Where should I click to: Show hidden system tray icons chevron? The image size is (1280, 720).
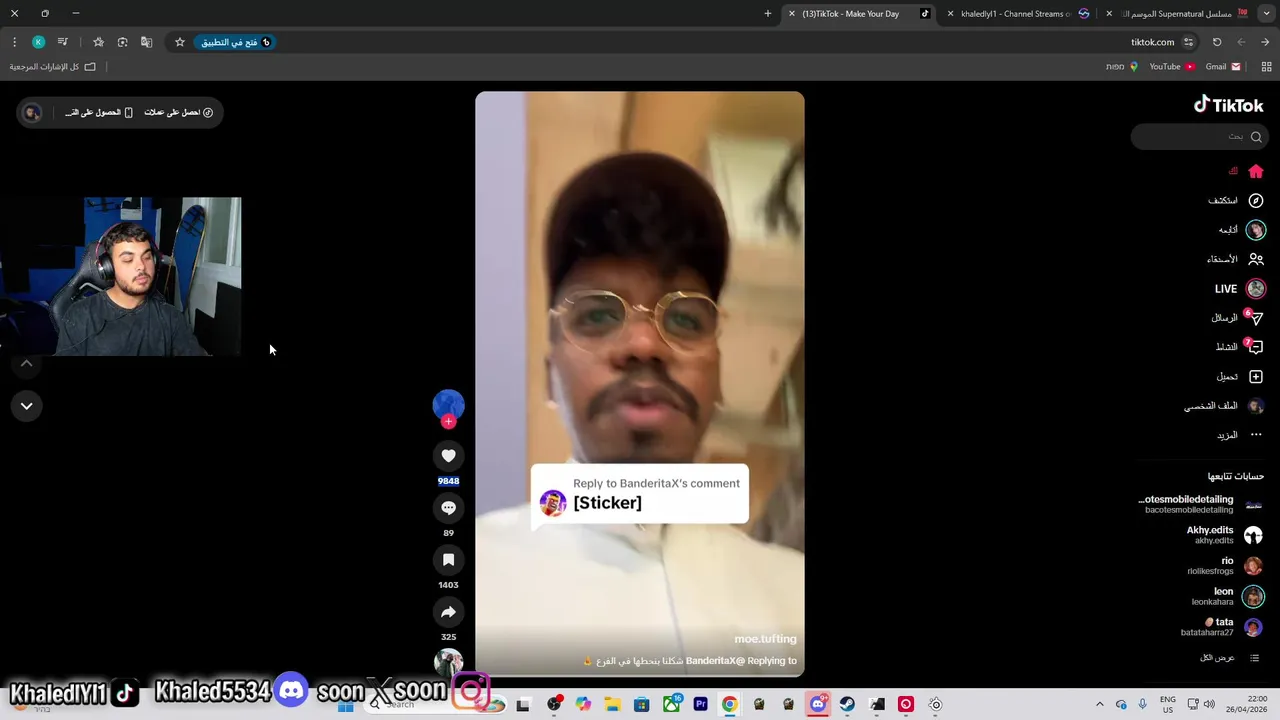pyautogui.click(x=1099, y=705)
